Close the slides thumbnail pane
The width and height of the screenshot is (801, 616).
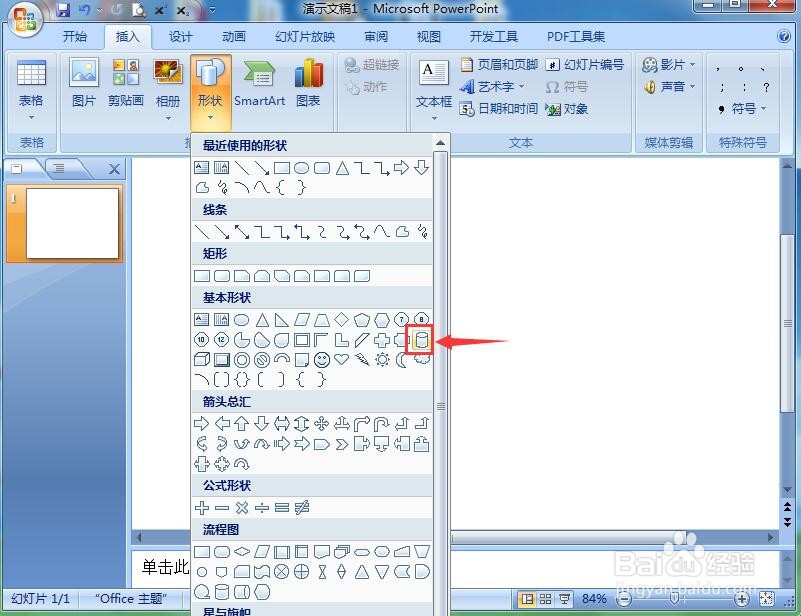point(114,169)
